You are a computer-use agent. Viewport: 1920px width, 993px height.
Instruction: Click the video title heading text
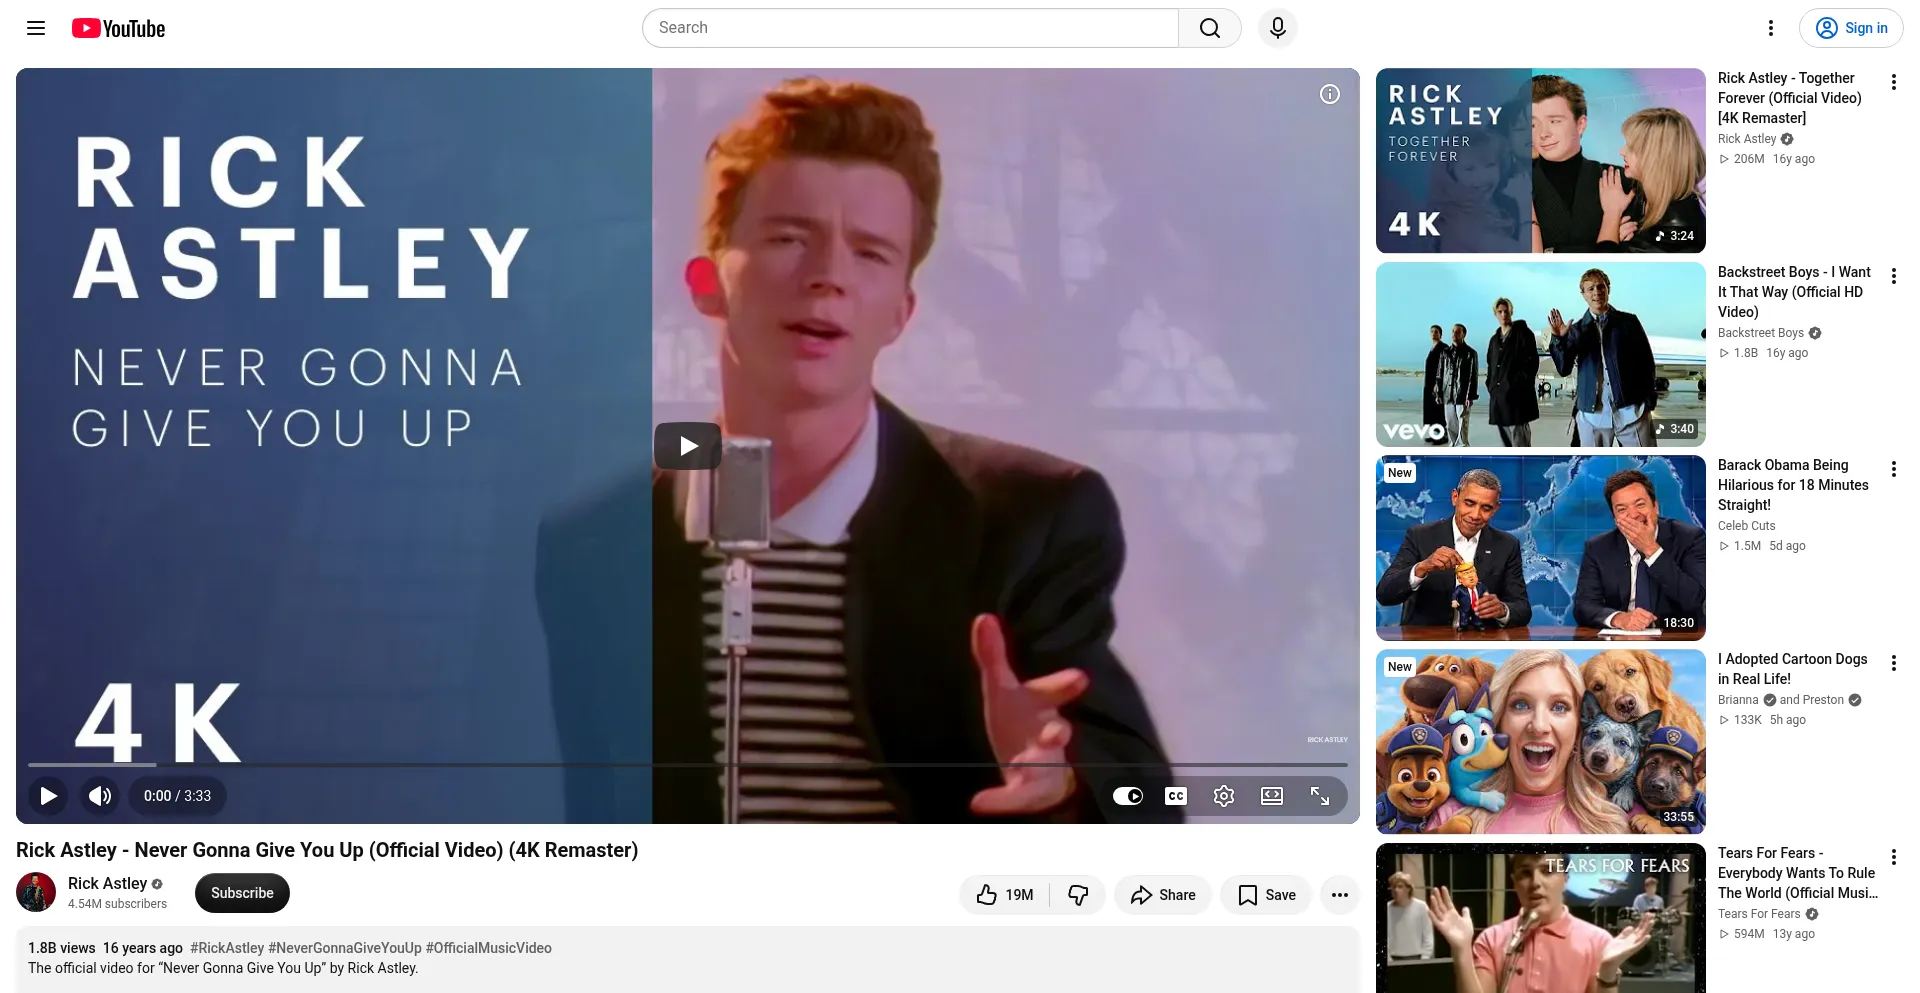[327, 850]
